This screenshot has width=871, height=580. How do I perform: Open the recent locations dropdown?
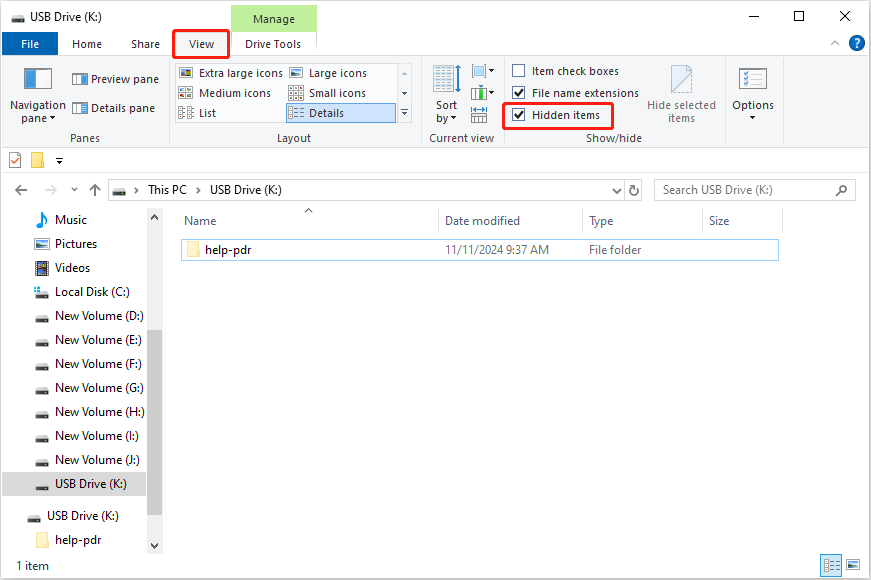tap(74, 191)
